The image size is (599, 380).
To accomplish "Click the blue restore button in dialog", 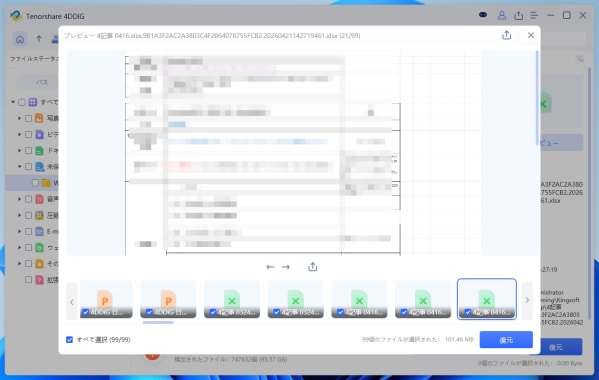I will click(506, 340).
